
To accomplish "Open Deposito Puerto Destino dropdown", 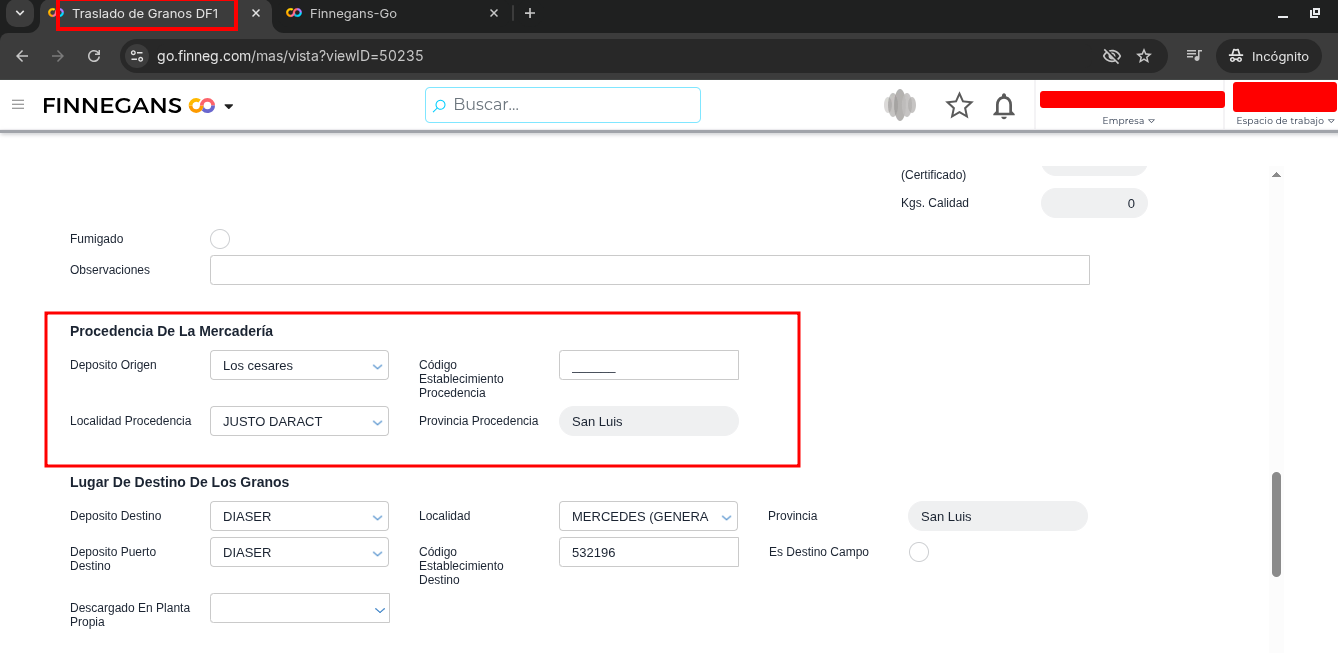I will pyautogui.click(x=299, y=552).
